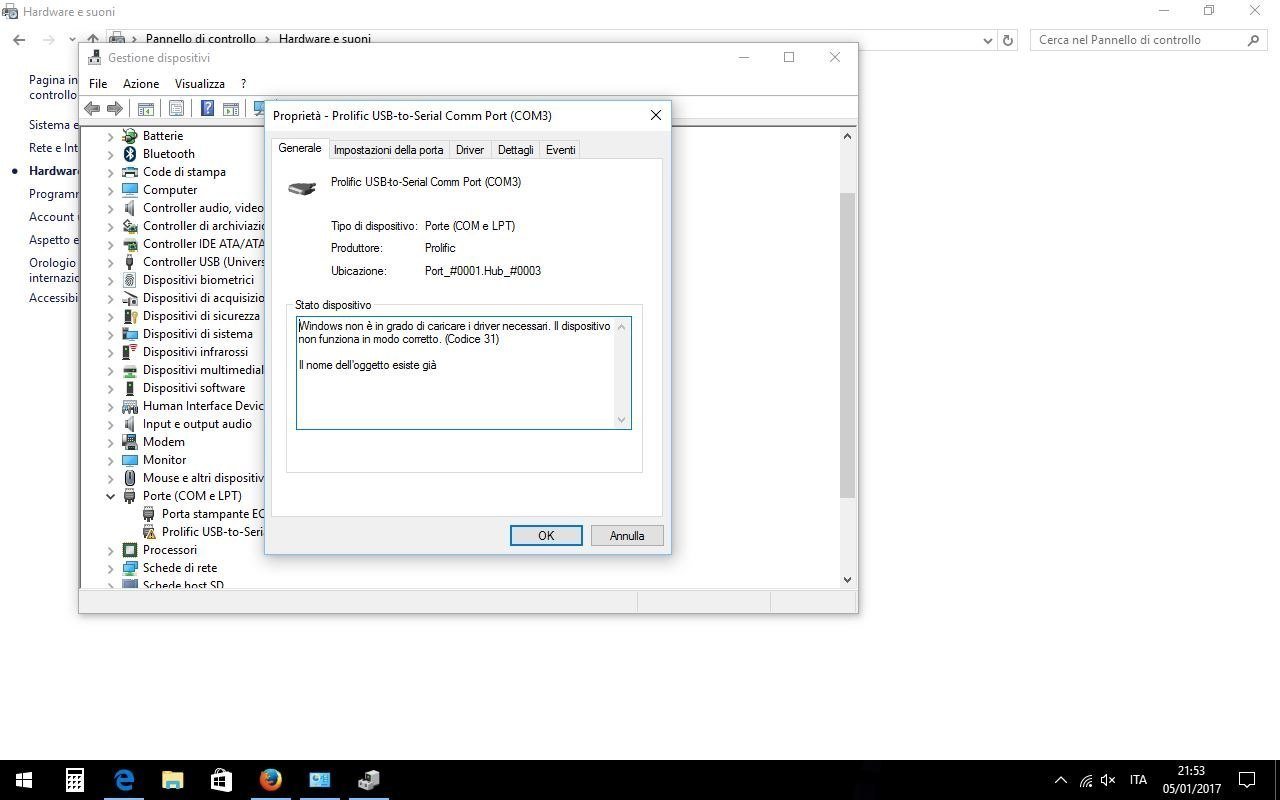This screenshot has width=1280, height=800.
Task: Expand the Computer tree node
Action: [111, 190]
